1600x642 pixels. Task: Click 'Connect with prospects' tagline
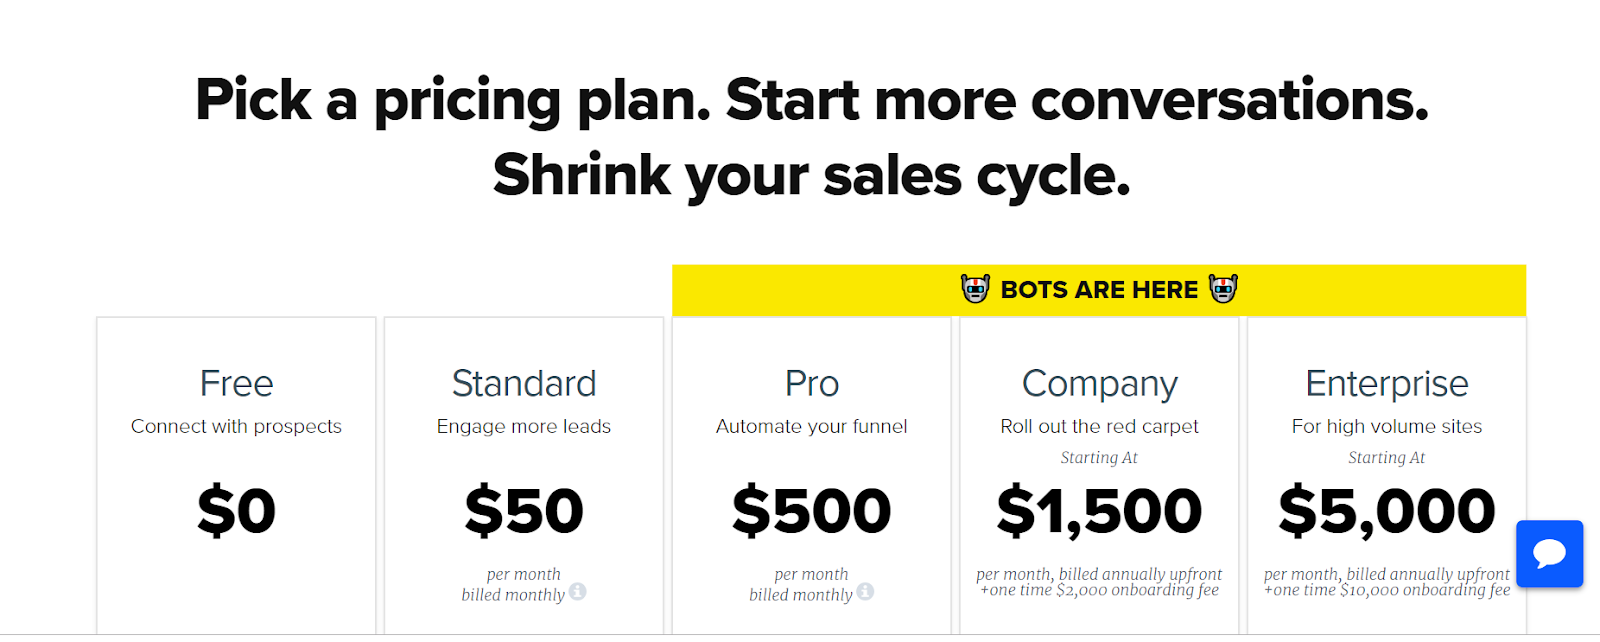(x=236, y=427)
